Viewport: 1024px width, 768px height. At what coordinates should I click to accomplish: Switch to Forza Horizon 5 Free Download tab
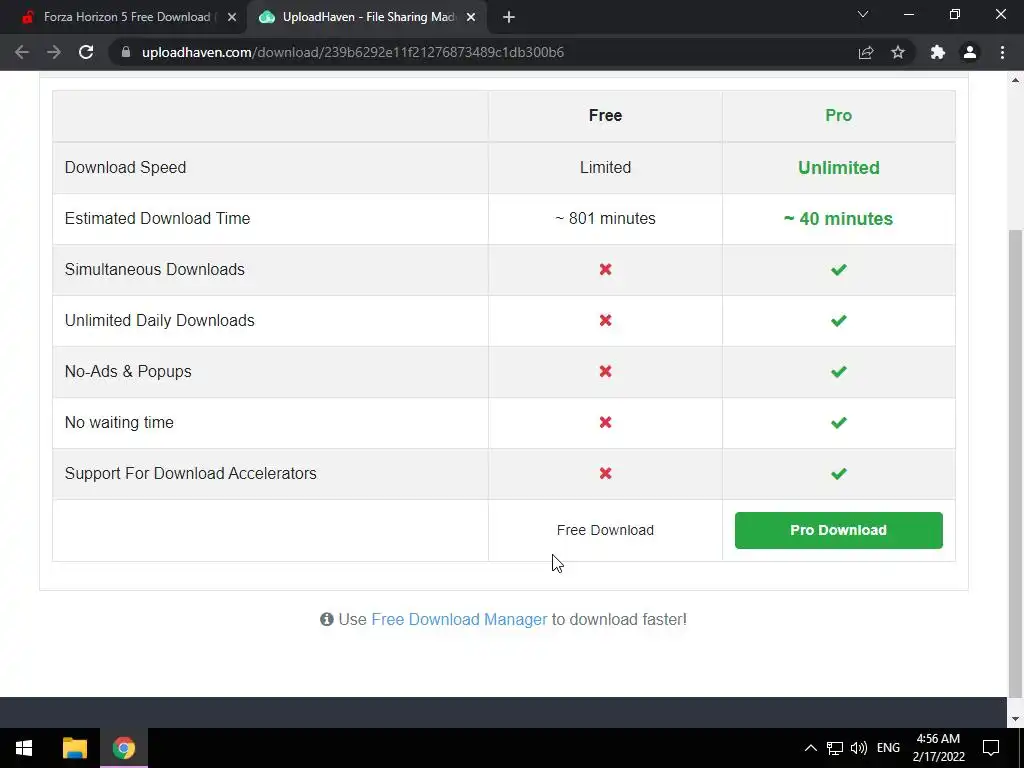coord(123,17)
